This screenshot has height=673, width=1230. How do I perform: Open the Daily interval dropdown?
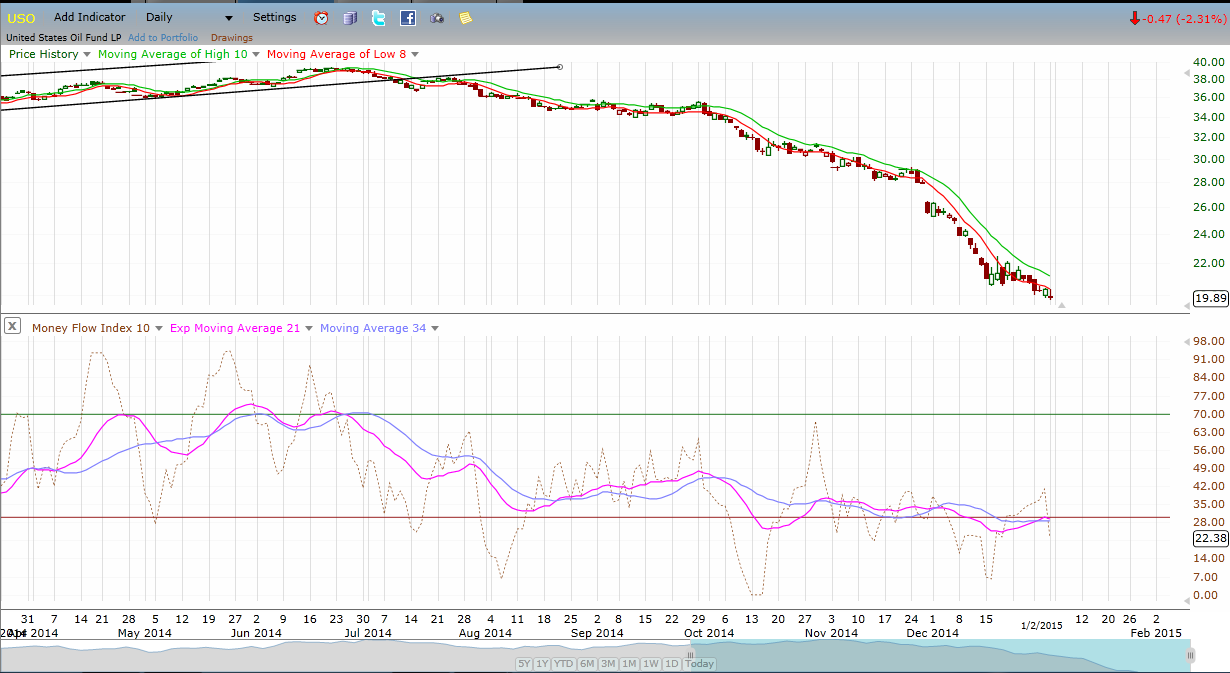[x=189, y=17]
